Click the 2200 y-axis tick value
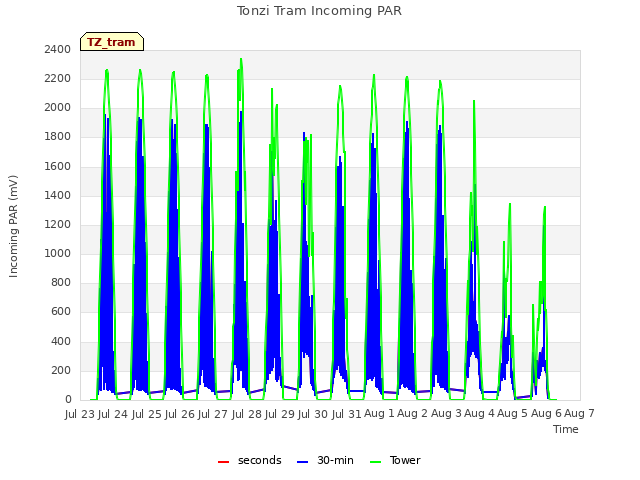640x480 pixels. [x=58, y=78]
